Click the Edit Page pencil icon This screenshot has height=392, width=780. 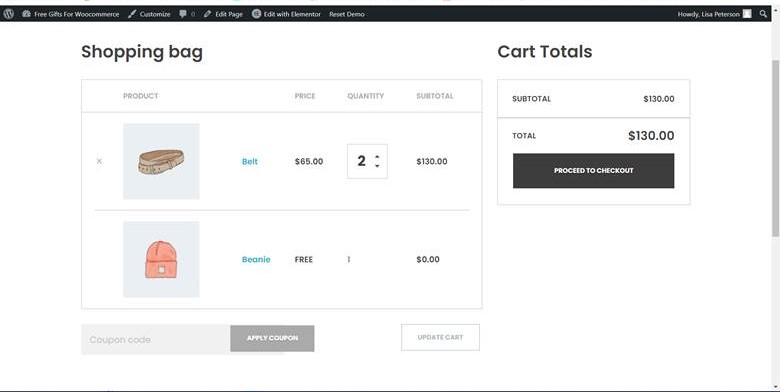click(207, 14)
